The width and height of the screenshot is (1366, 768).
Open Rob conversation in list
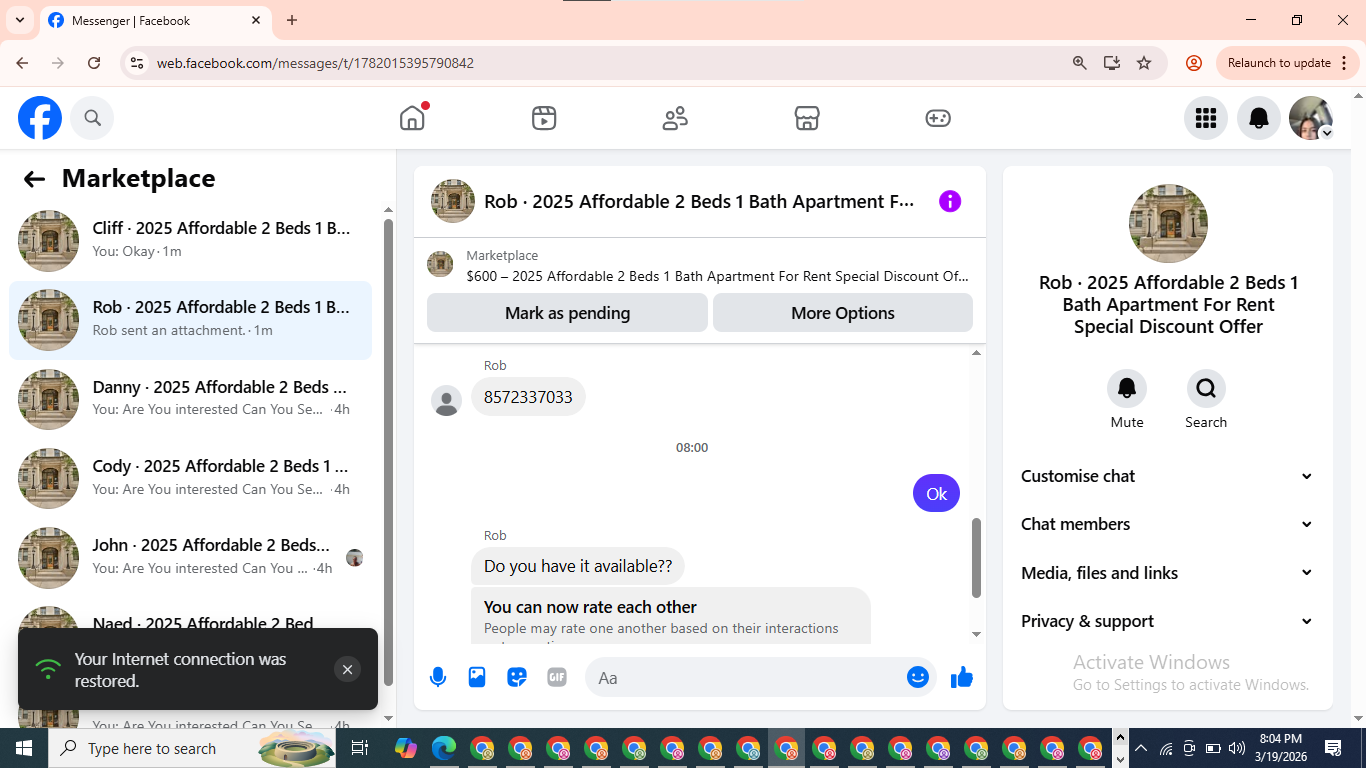coord(190,320)
